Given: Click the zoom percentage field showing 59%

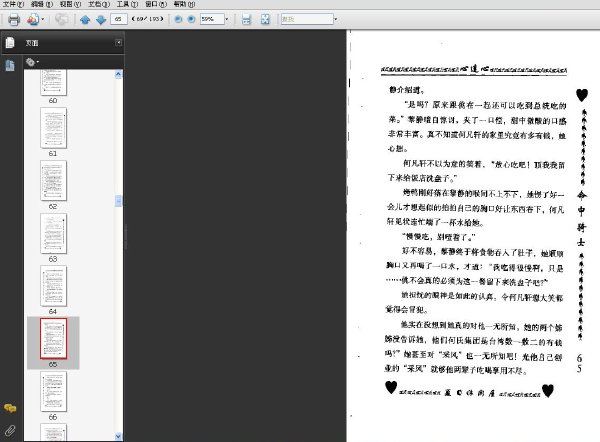Looking at the screenshot, I should 212,19.
